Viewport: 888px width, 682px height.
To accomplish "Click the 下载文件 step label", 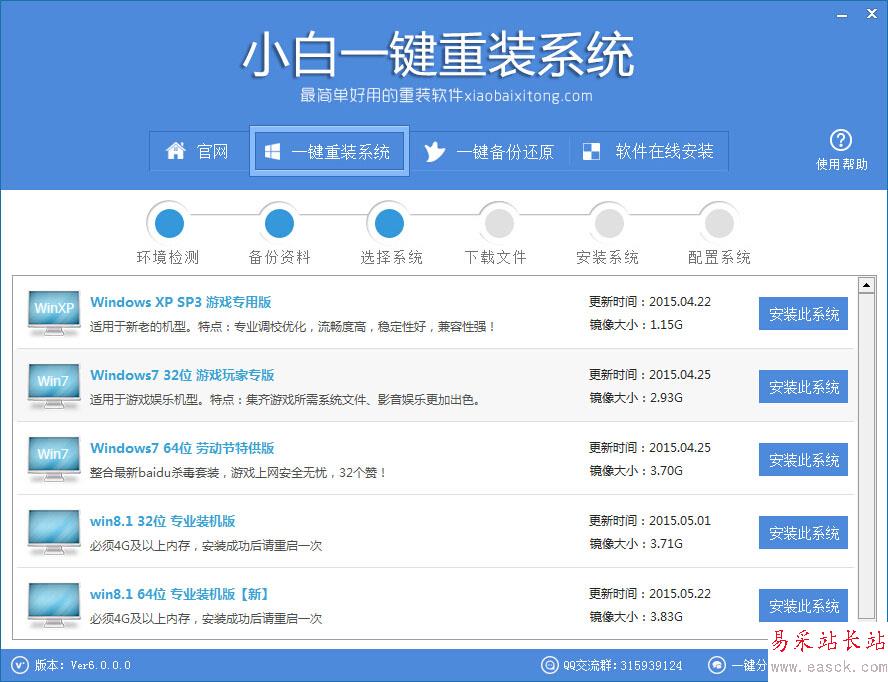I will pos(496,258).
